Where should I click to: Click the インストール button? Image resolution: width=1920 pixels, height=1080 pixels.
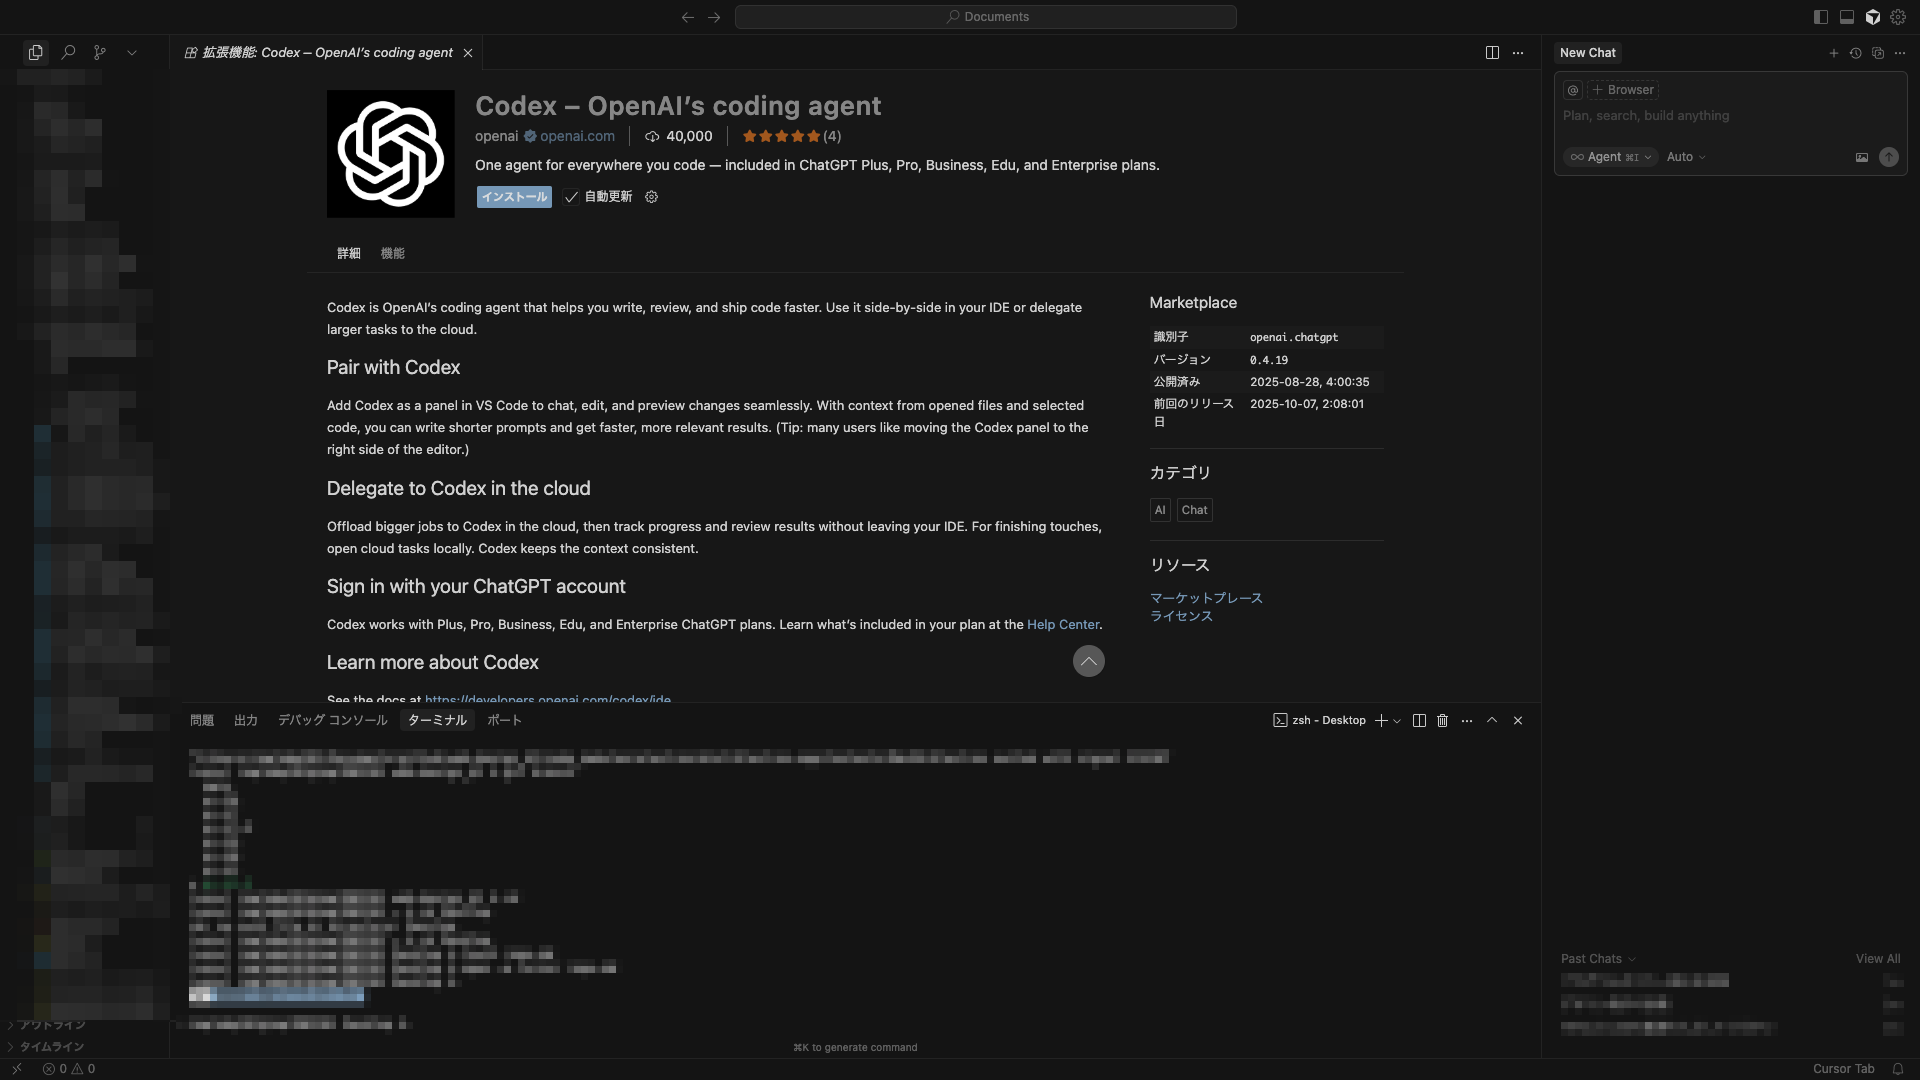(514, 197)
